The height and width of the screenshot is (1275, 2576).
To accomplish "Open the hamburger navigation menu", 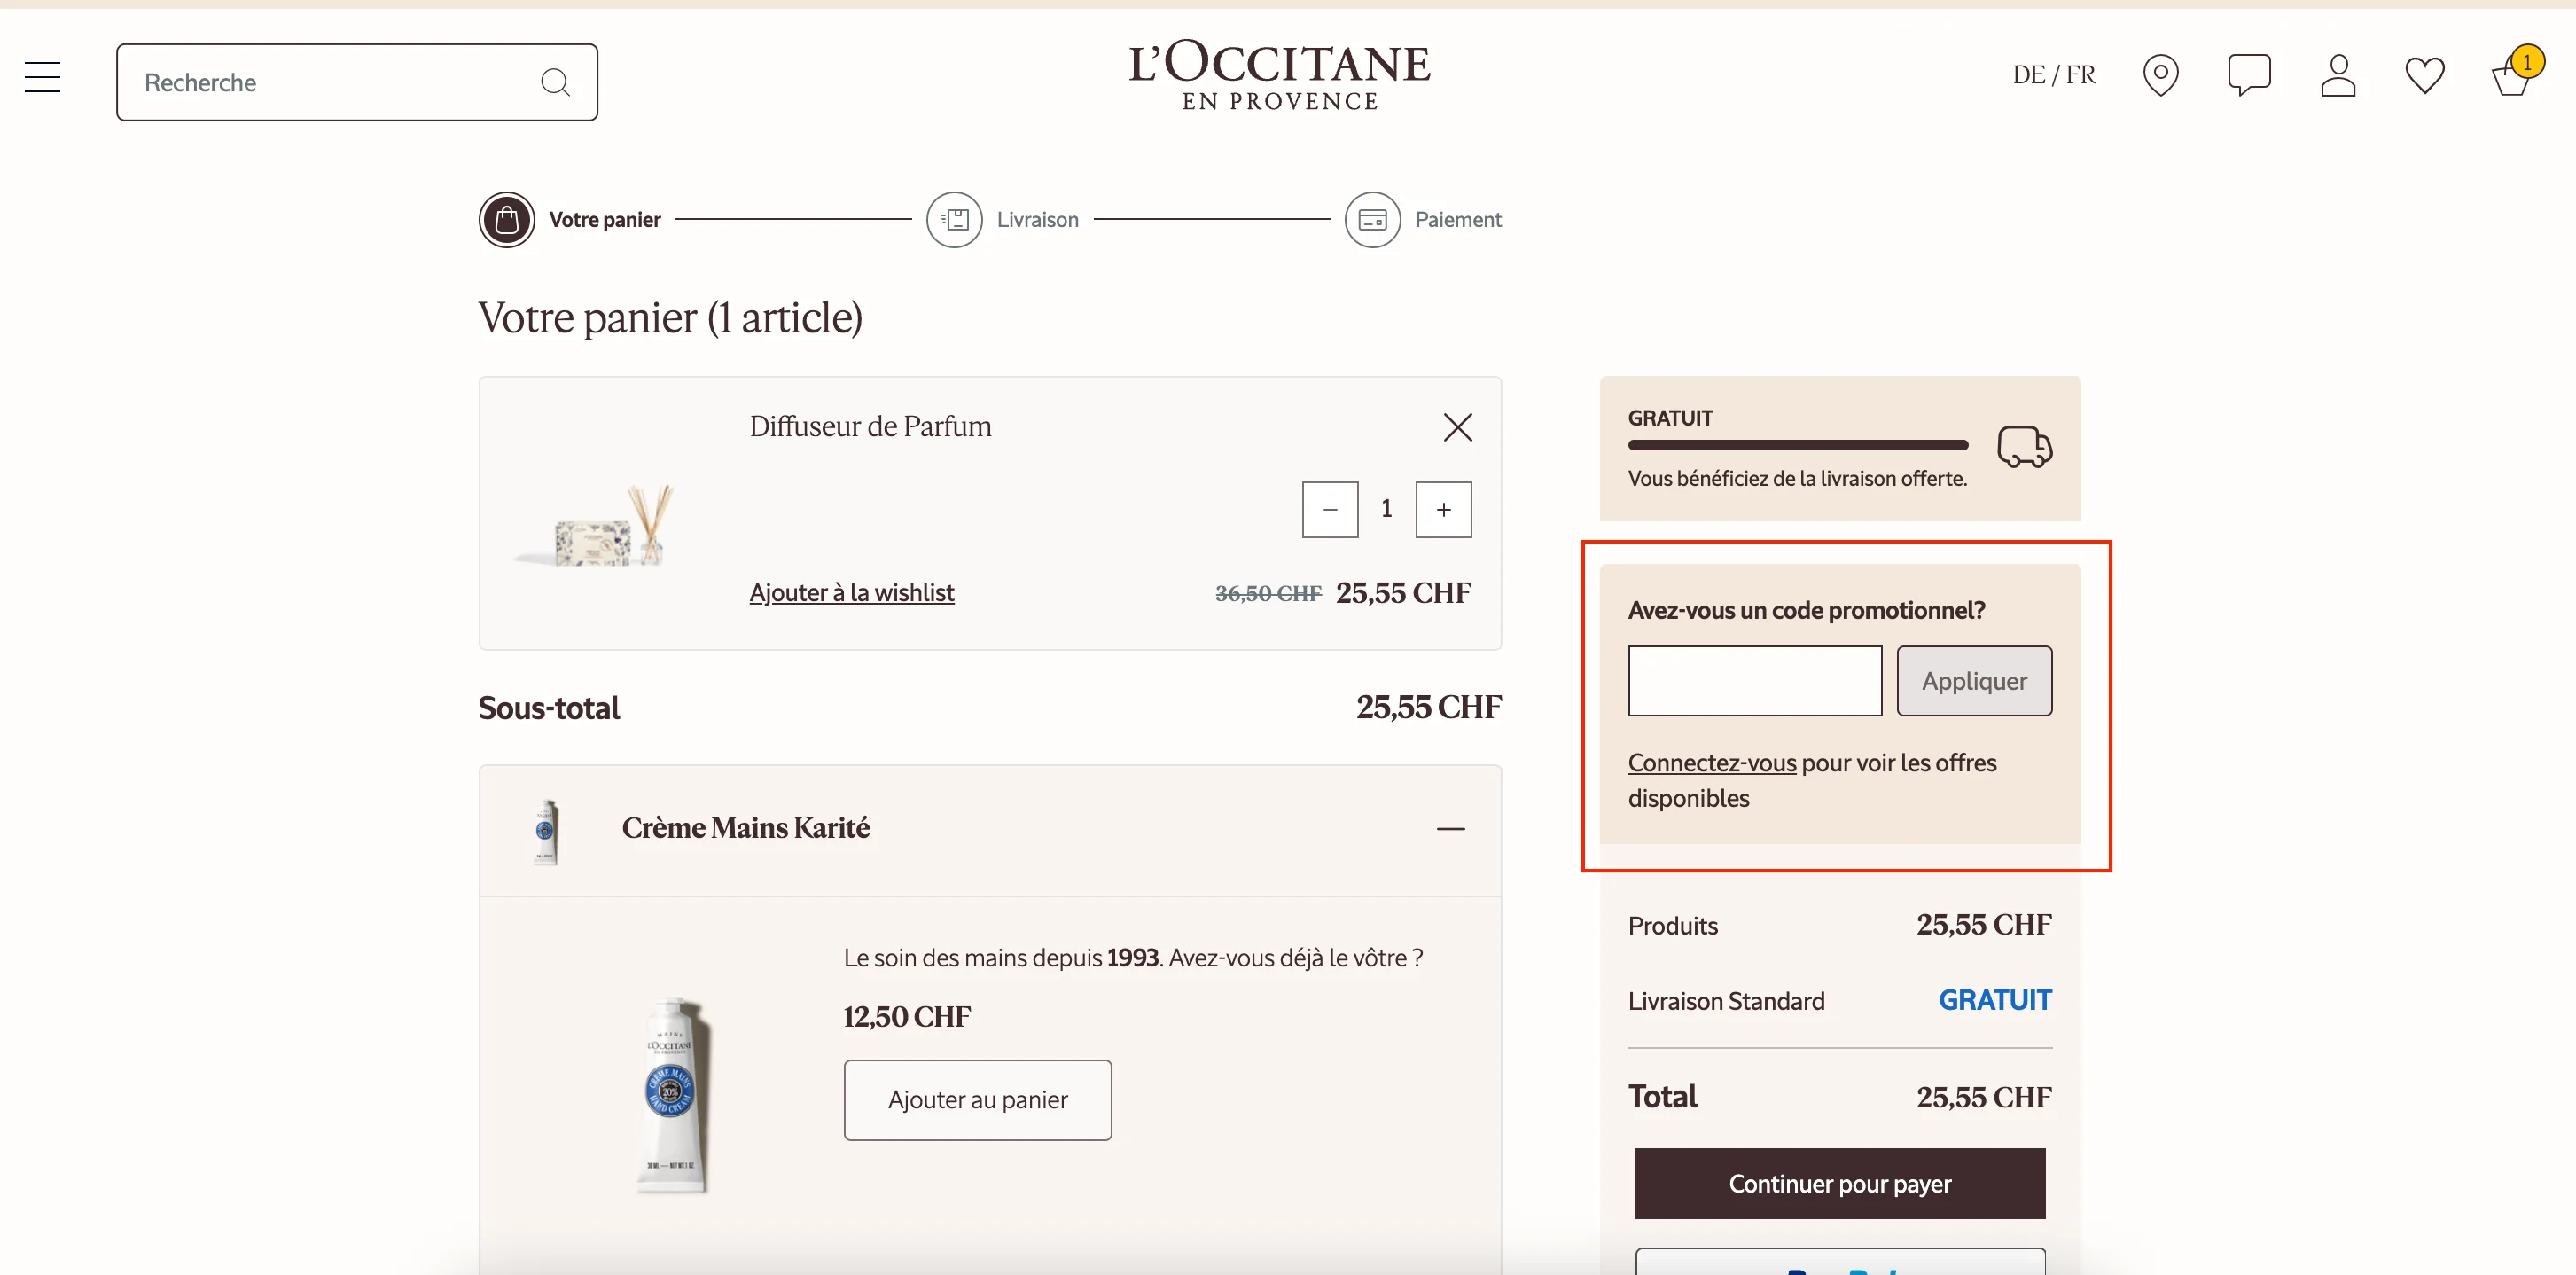I will click(42, 76).
